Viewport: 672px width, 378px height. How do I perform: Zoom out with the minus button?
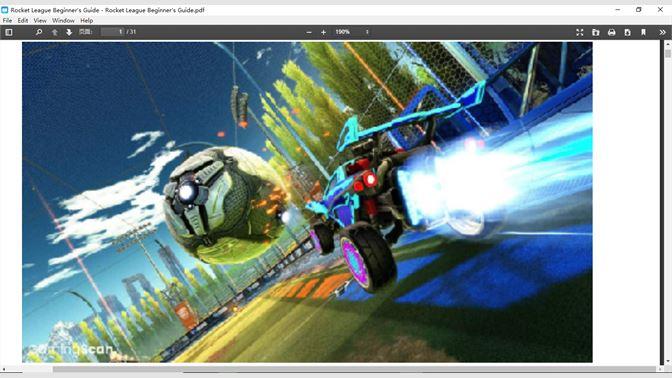[x=309, y=32]
